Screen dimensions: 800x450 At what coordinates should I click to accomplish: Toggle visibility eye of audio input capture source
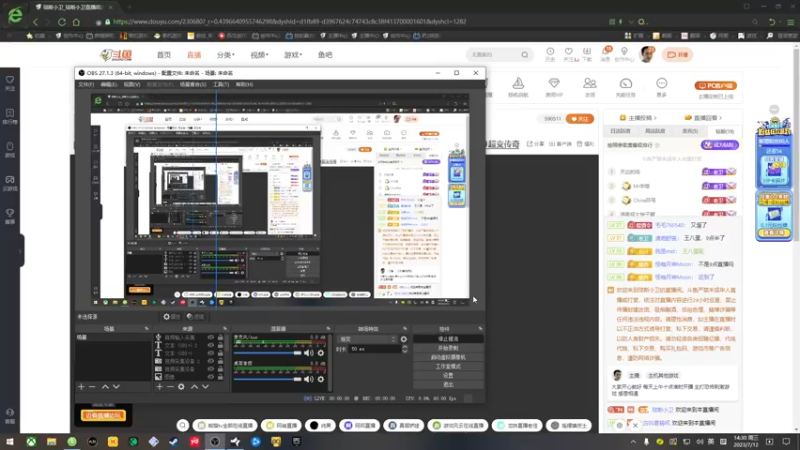click(x=211, y=338)
